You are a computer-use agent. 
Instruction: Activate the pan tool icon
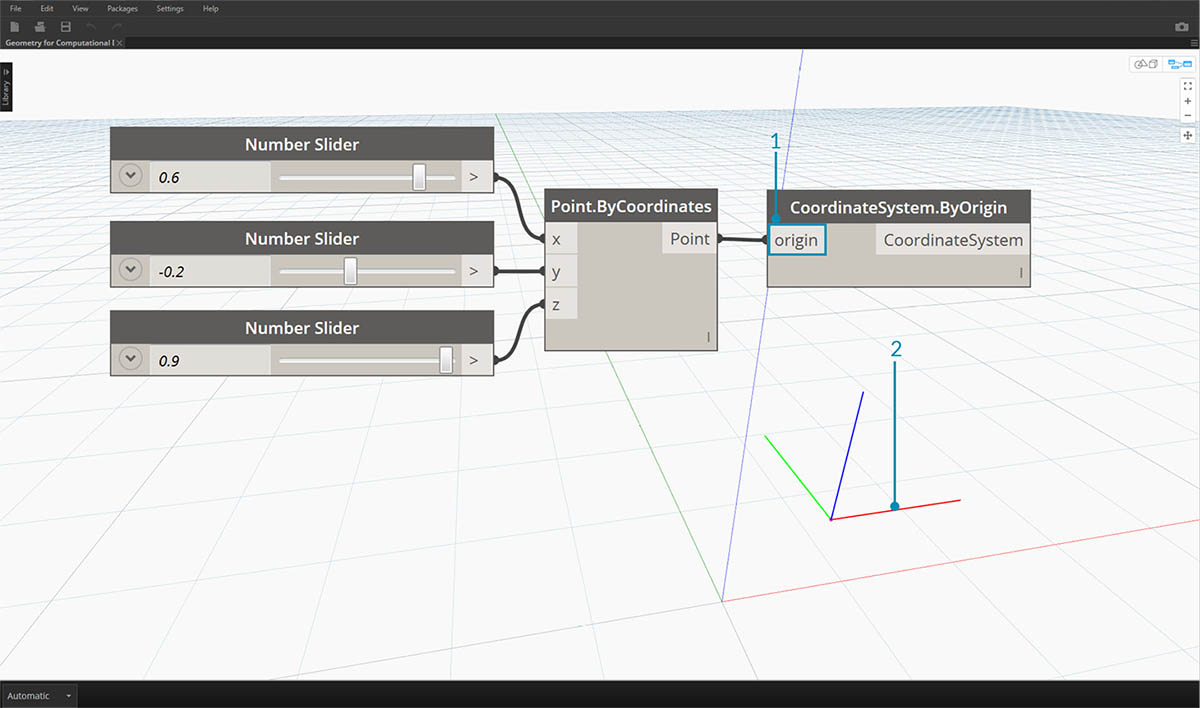tap(1188, 134)
